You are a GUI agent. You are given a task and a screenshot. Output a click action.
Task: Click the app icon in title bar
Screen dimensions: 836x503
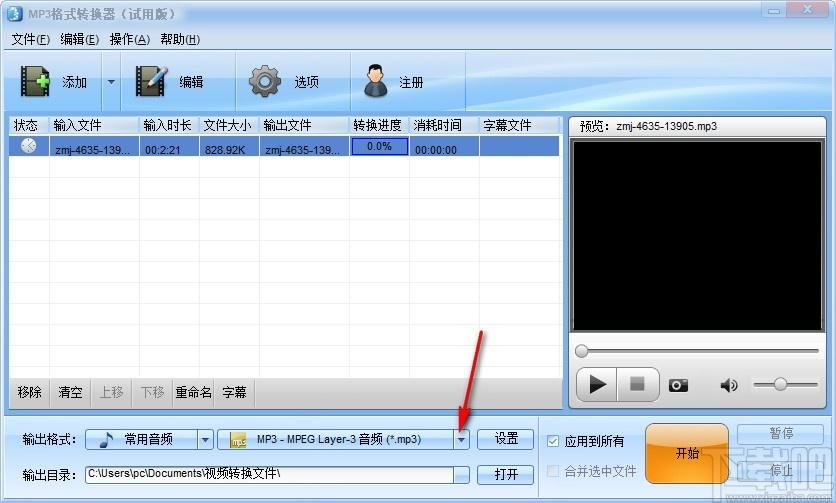[14, 13]
